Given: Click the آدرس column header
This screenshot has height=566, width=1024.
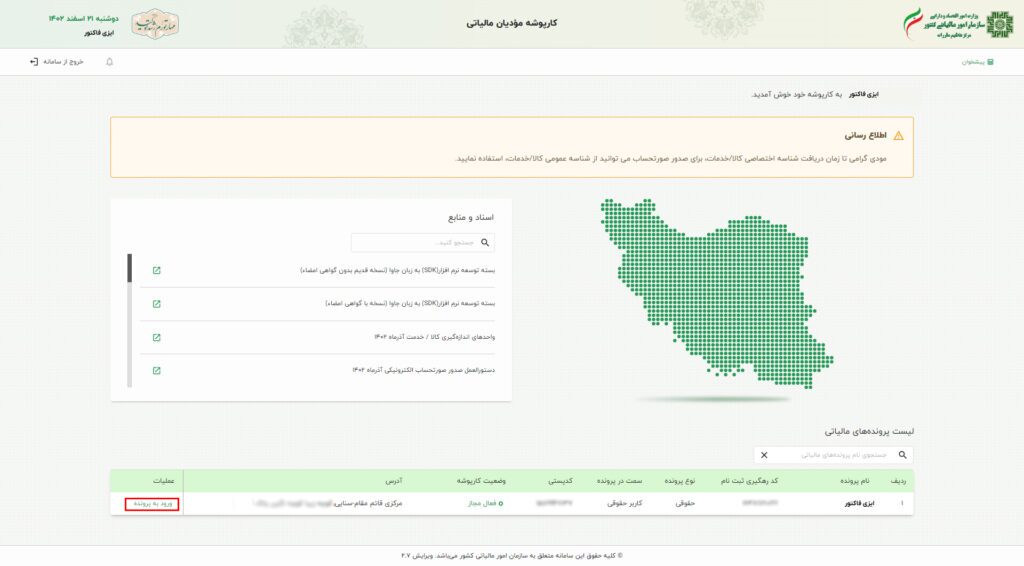Looking at the screenshot, I should (394, 481).
